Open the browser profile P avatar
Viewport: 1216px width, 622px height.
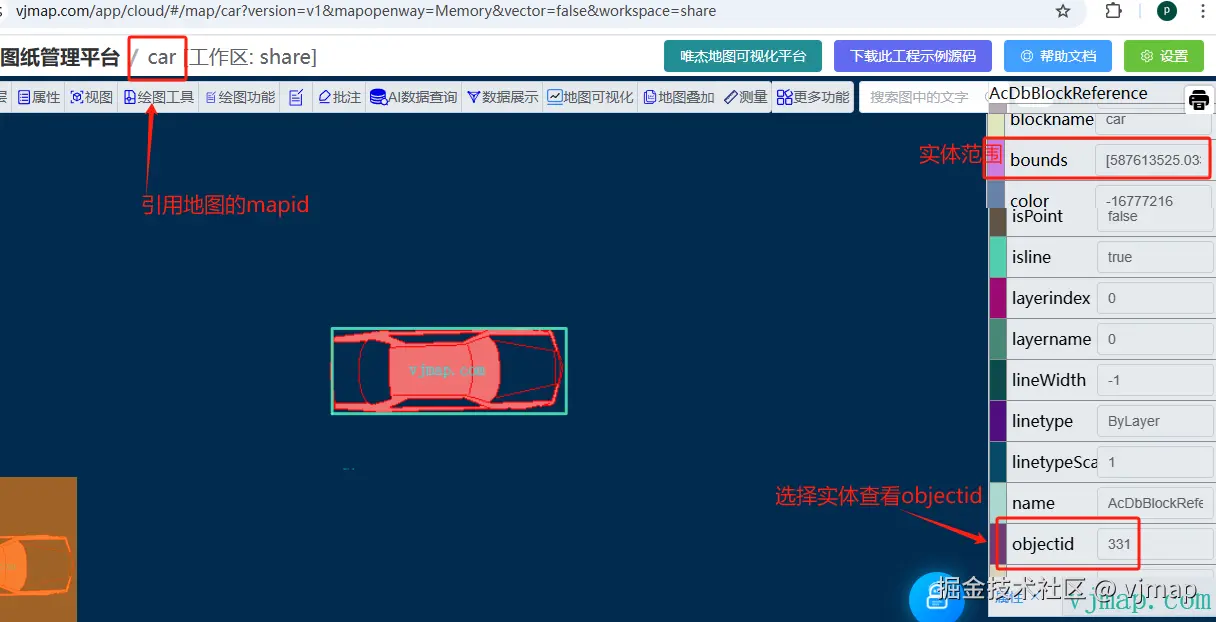(1166, 11)
